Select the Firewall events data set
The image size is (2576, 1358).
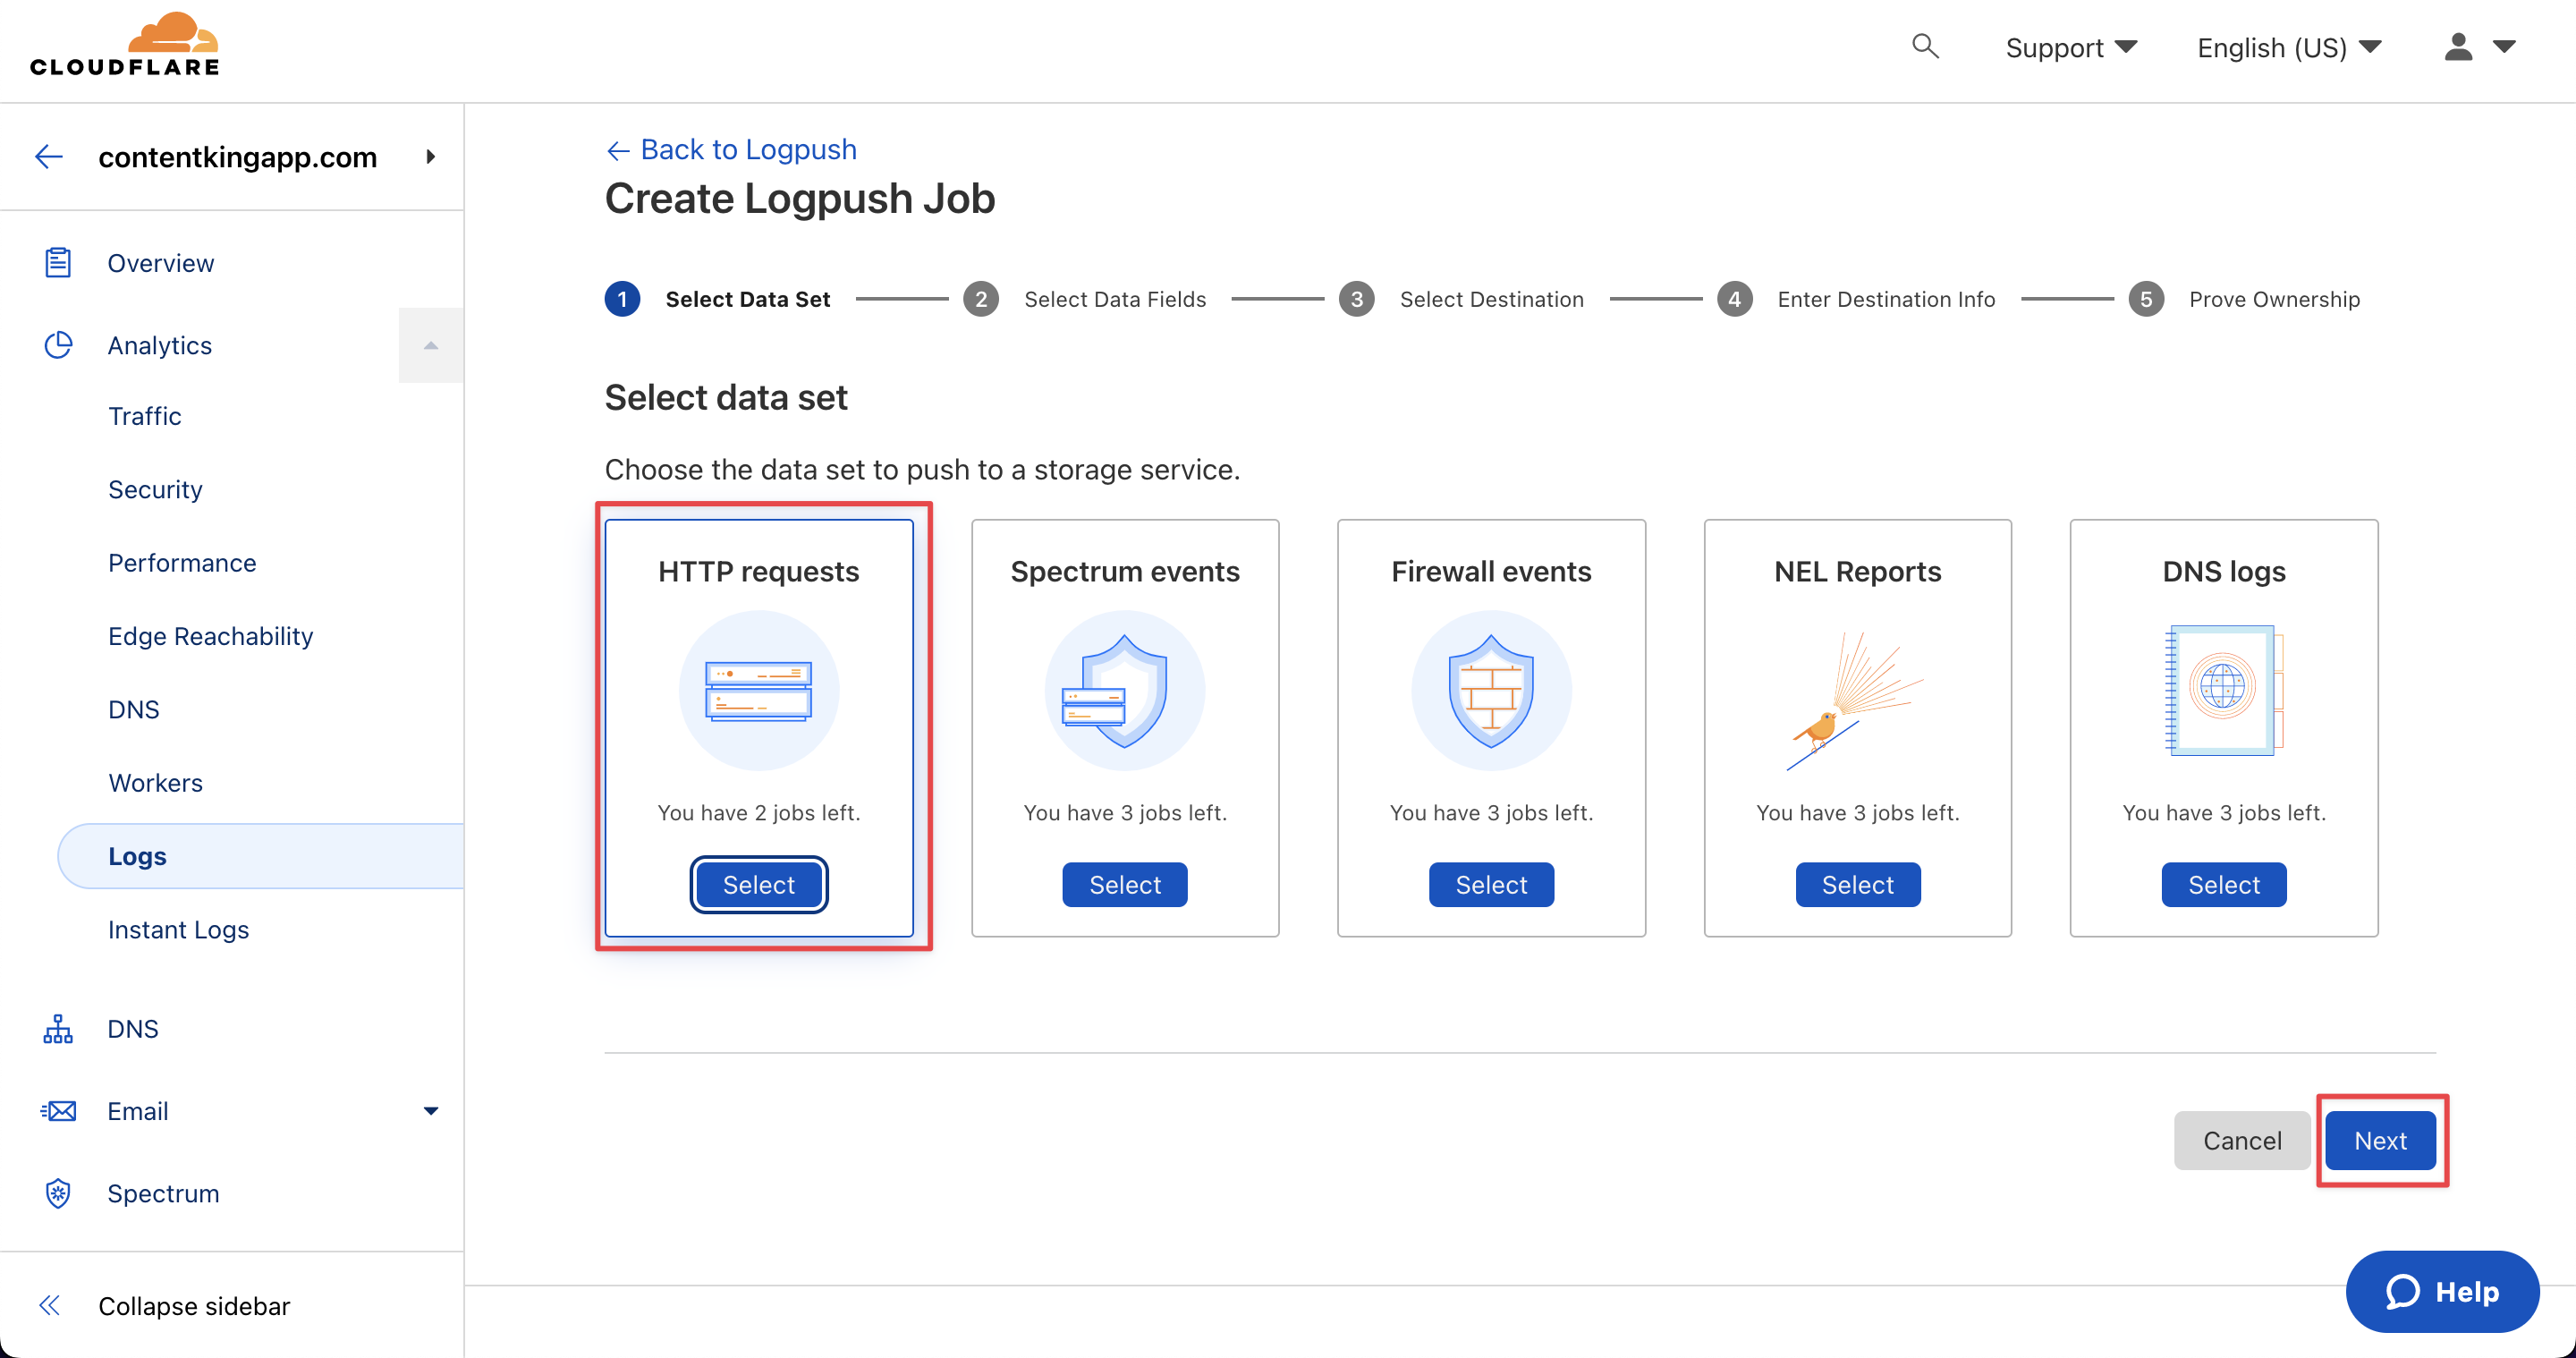[x=1491, y=885]
